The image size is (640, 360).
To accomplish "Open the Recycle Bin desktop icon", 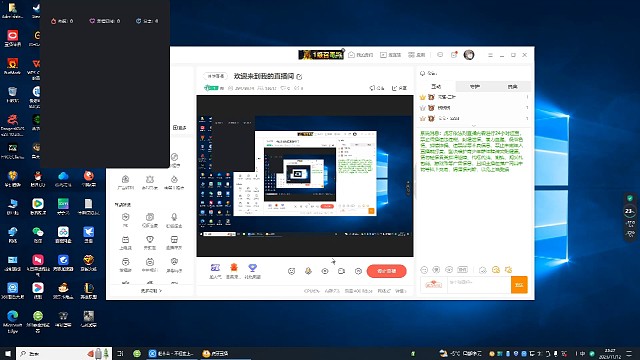I will (x=12, y=95).
